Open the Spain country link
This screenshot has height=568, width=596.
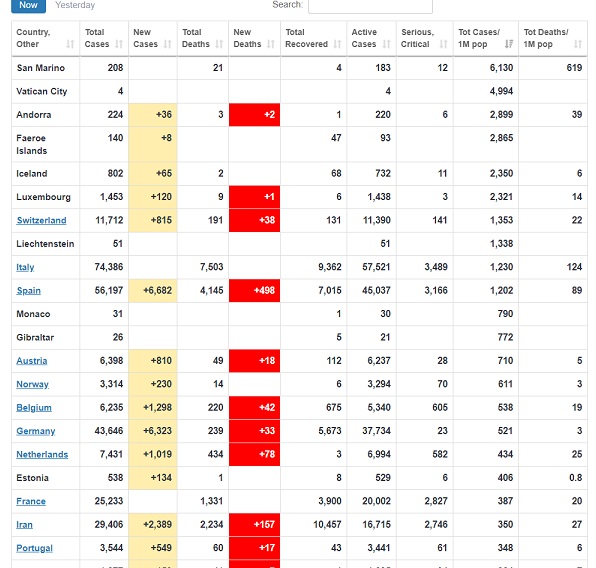29,291
